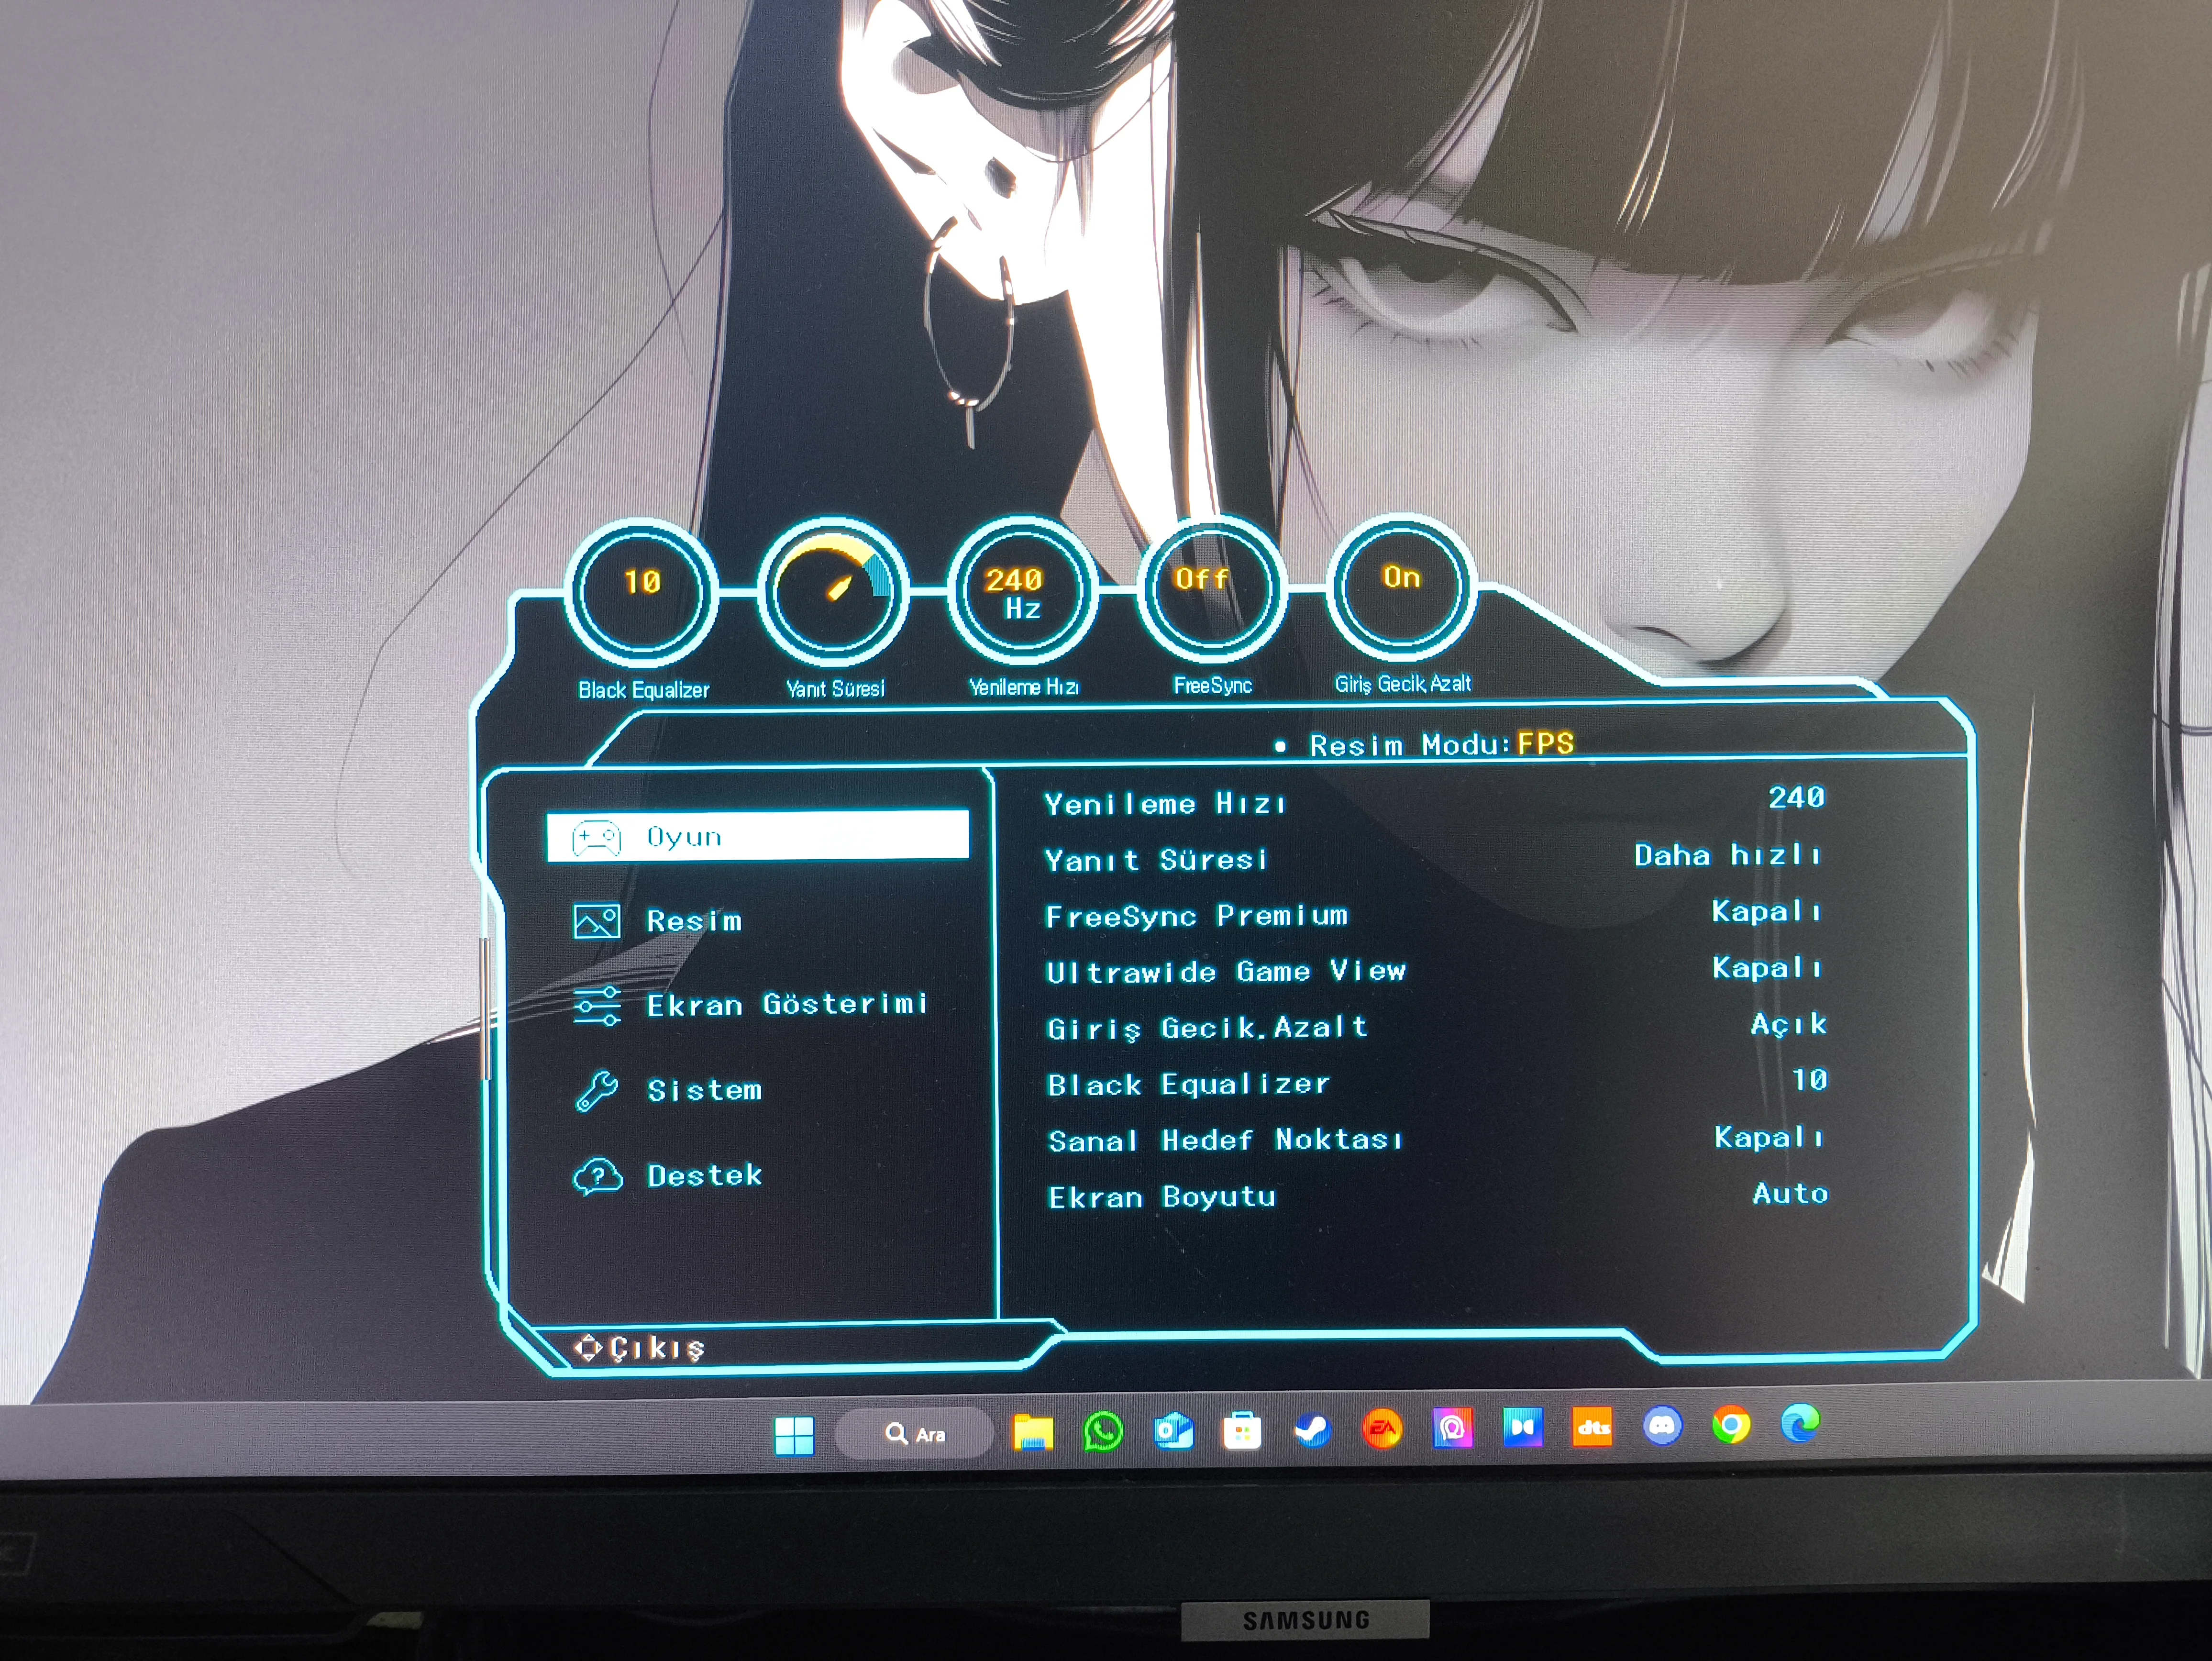The image size is (2212, 1661).
Task: Open Ekran Boyutu Auto options
Action: [x=1790, y=1194]
